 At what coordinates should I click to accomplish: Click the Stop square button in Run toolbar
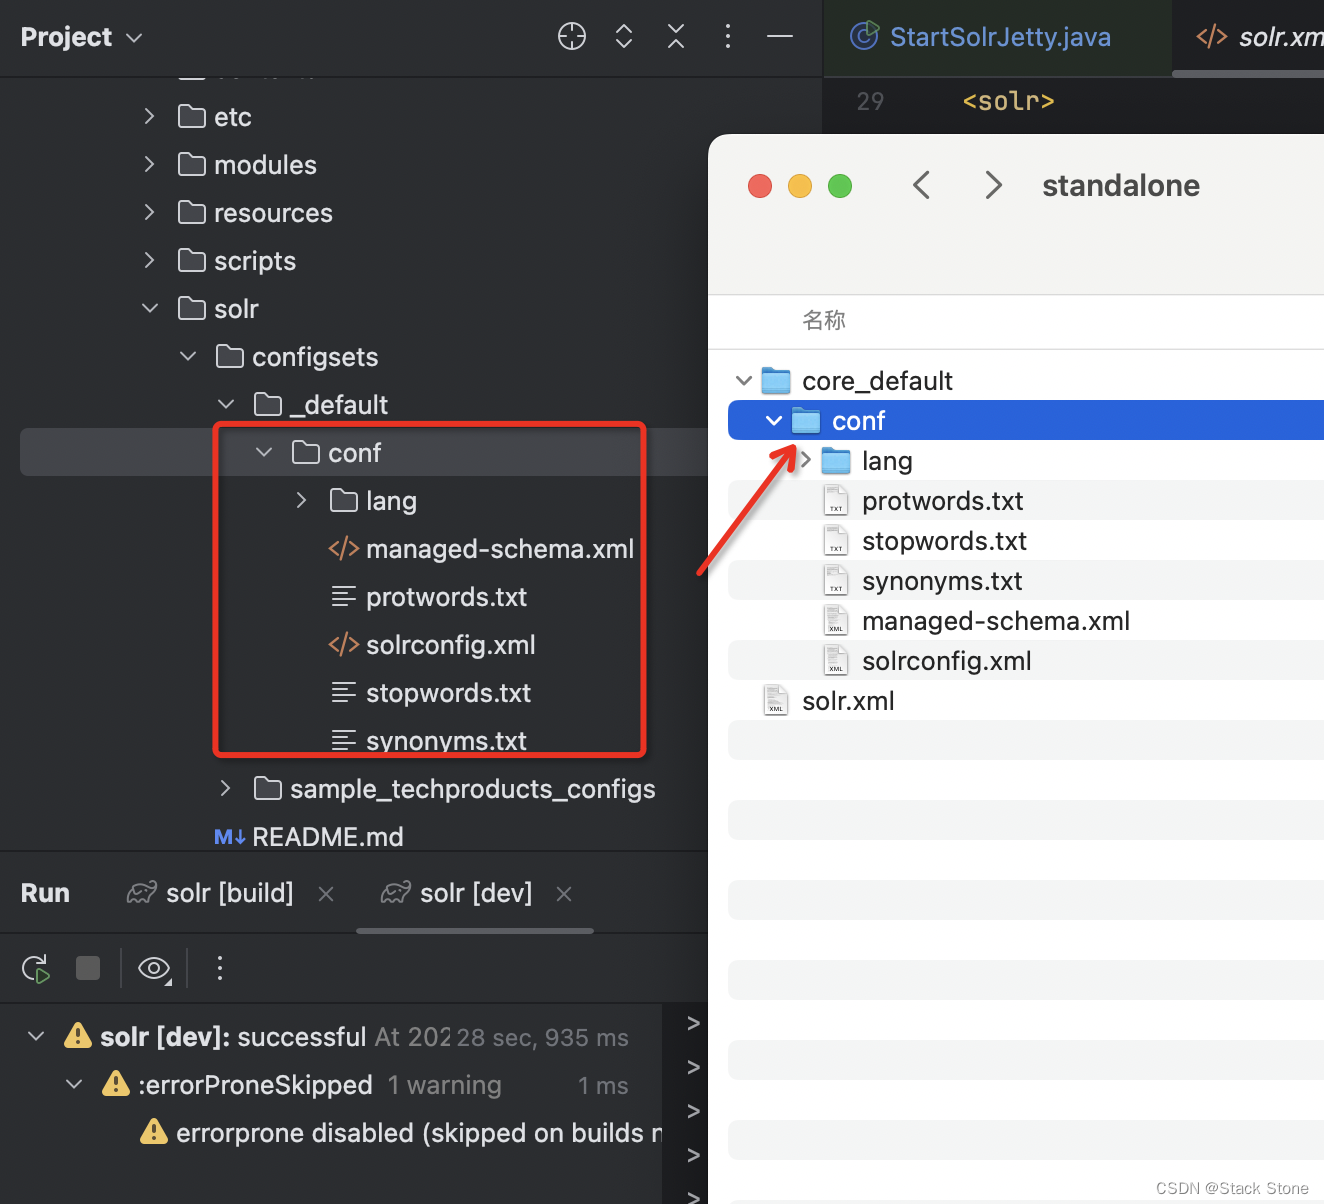pos(88,968)
